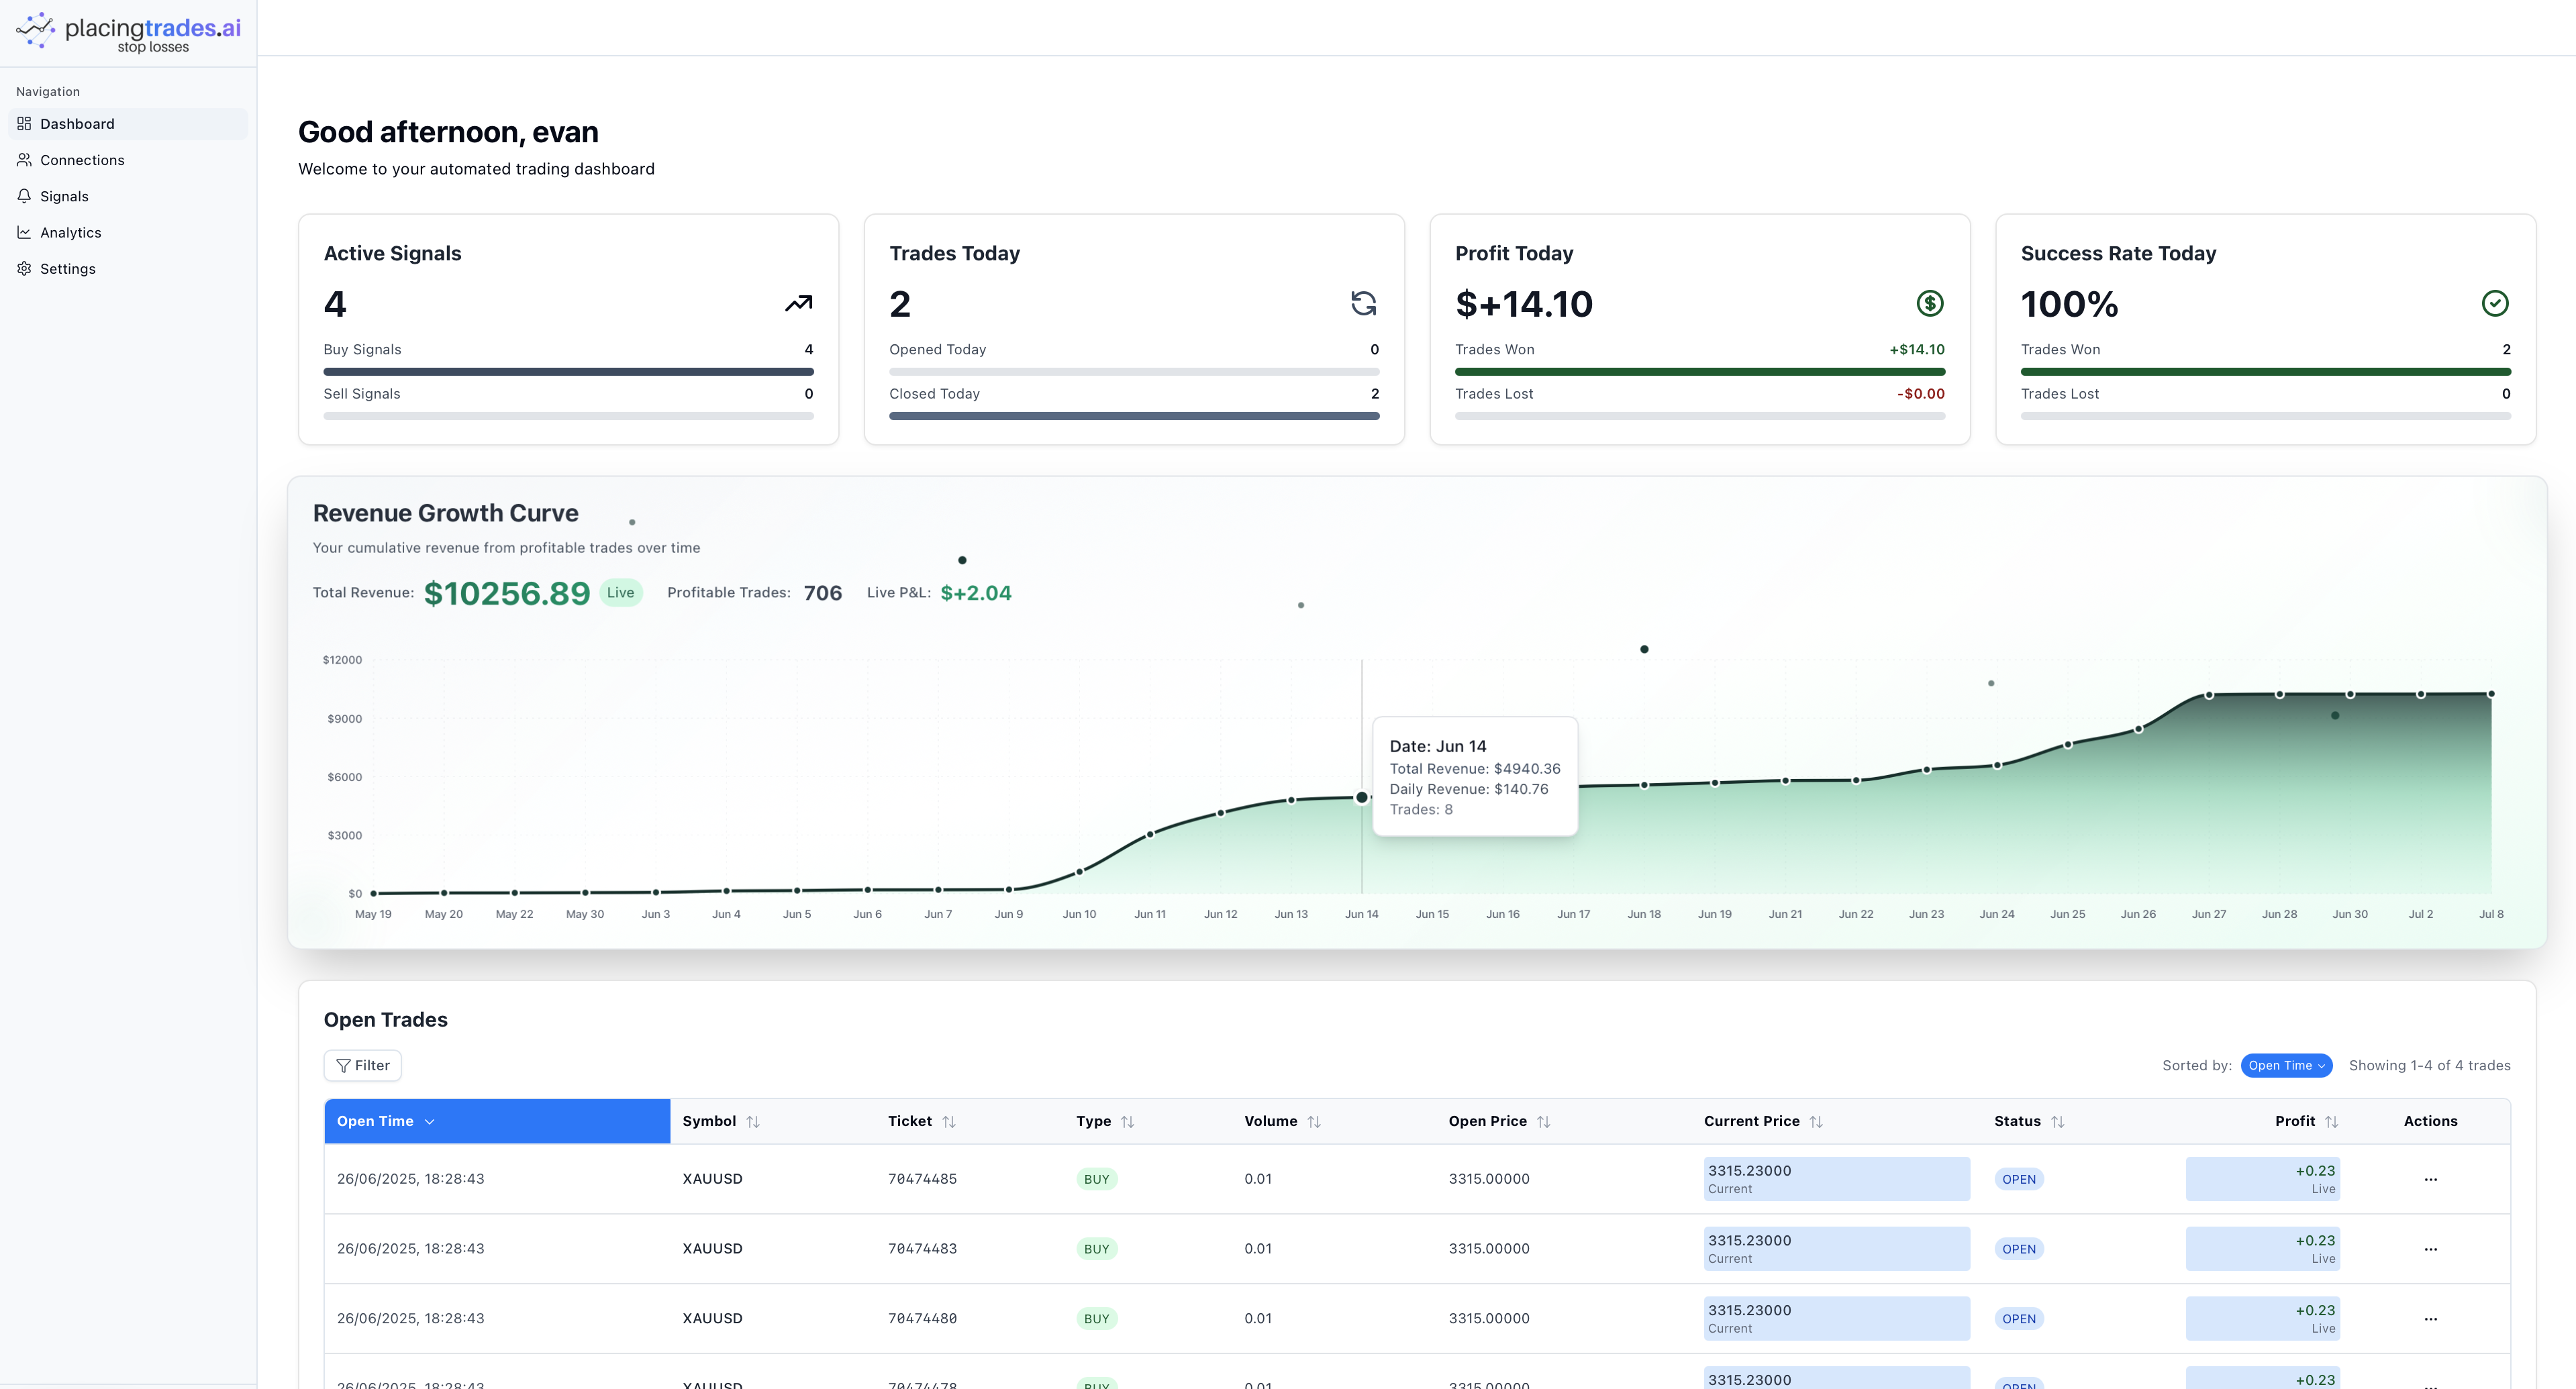The width and height of the screenshot is (2576, 1389).
Task: Sort by Type column arrows icon
Action: pyautogui.click(x=1127, y=1122)
